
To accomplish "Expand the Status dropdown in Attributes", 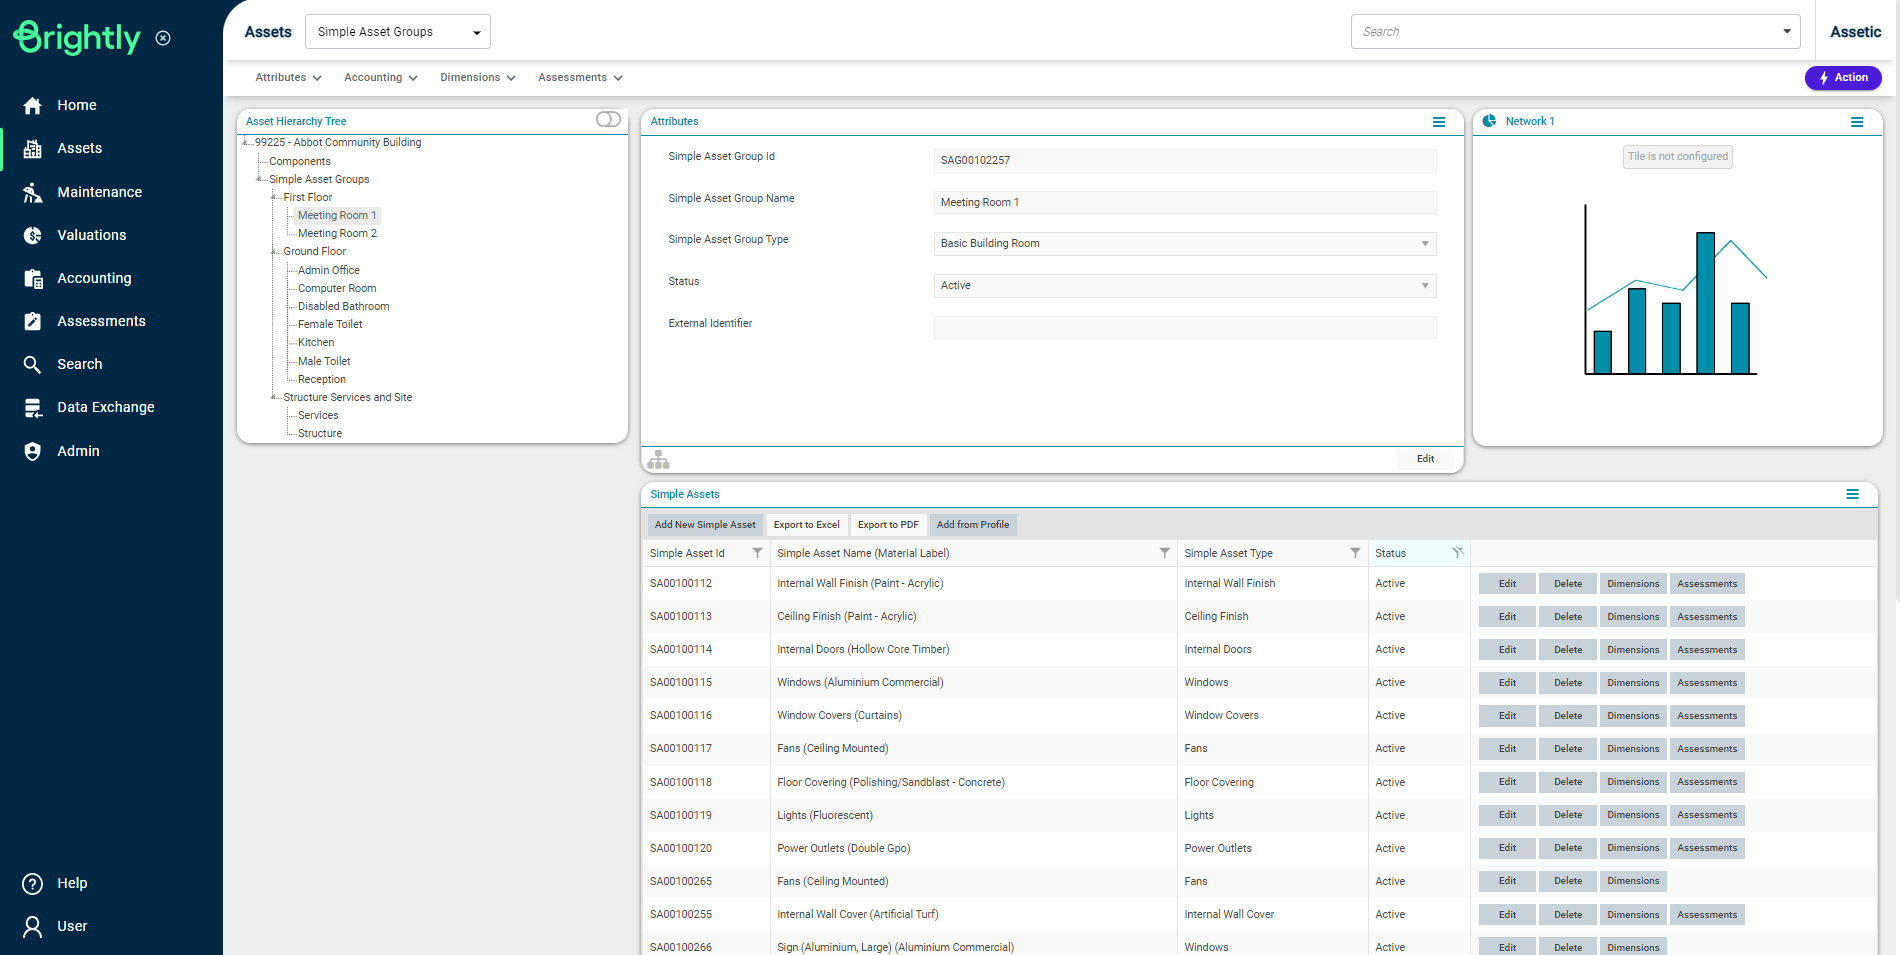I will click(1424, 286).
